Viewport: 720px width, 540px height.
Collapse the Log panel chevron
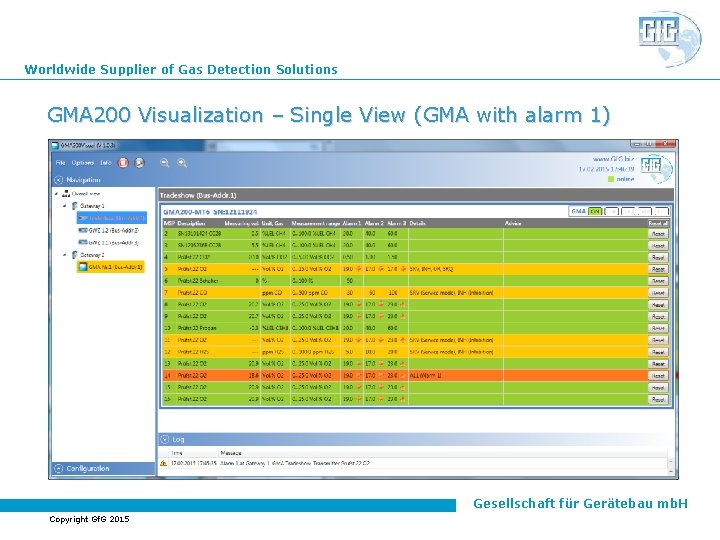pos(165,439)
